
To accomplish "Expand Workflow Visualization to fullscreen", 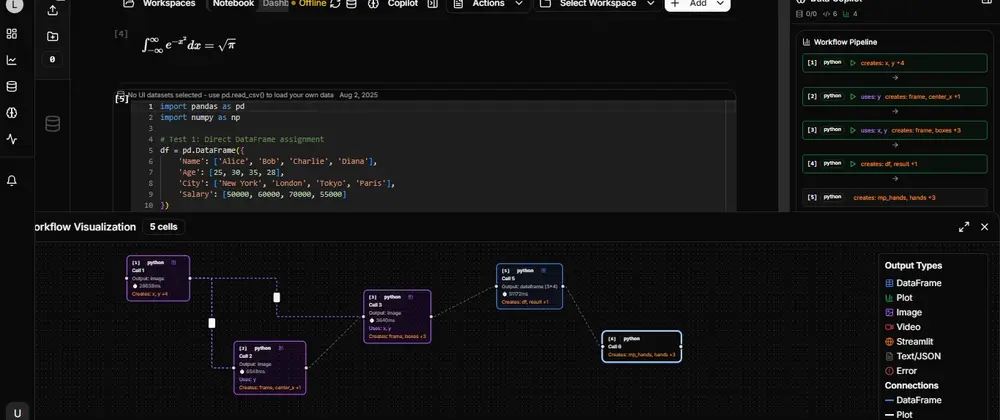I will click(964, 227).
